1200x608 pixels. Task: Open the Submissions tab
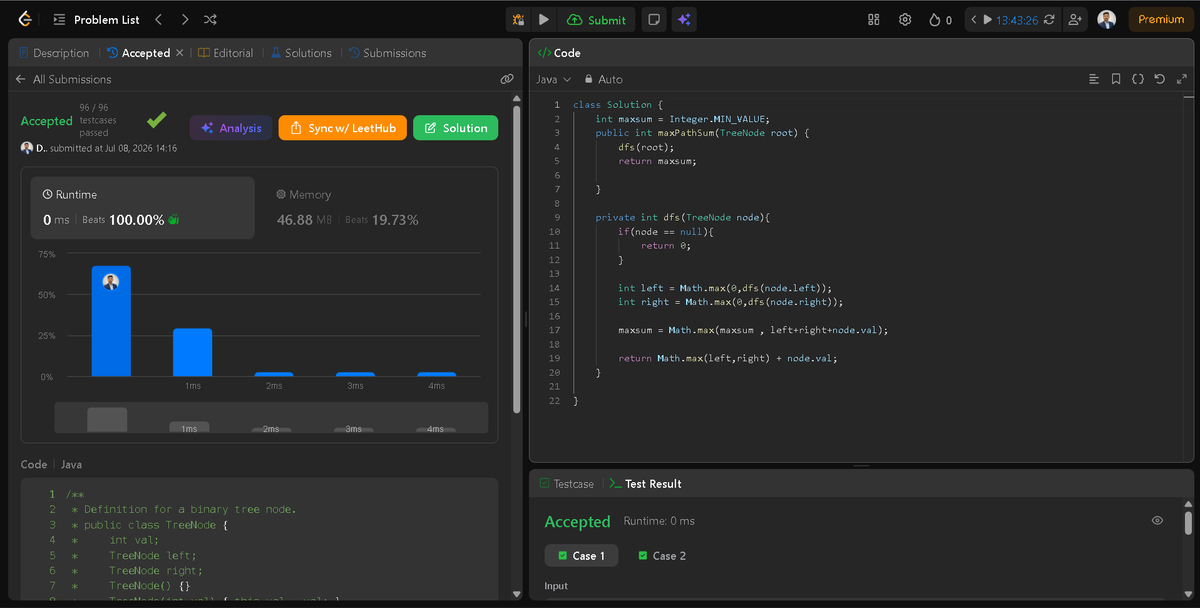tap(387, 53)
